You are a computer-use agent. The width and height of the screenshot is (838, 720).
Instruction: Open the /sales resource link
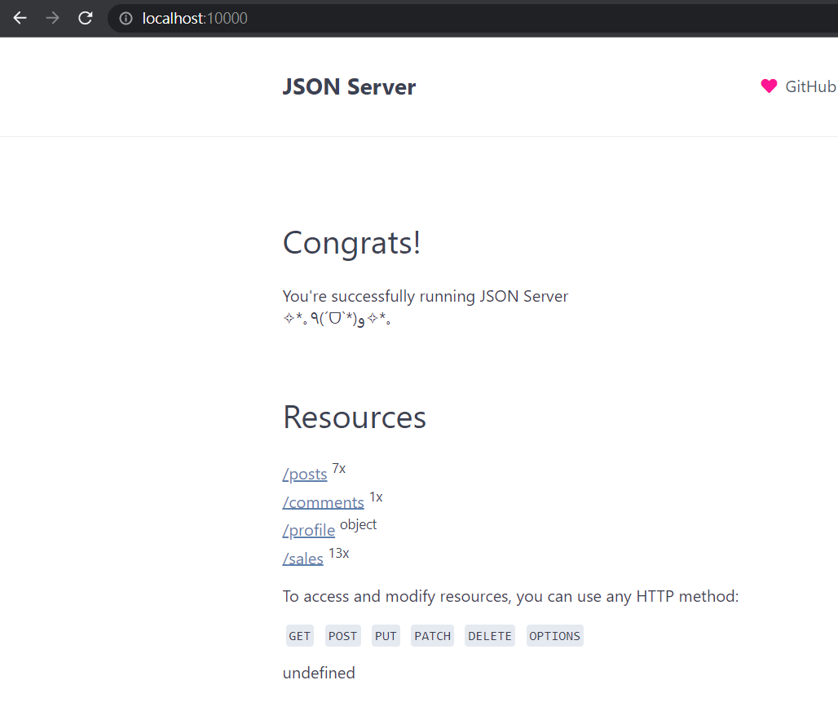point(303,559)
